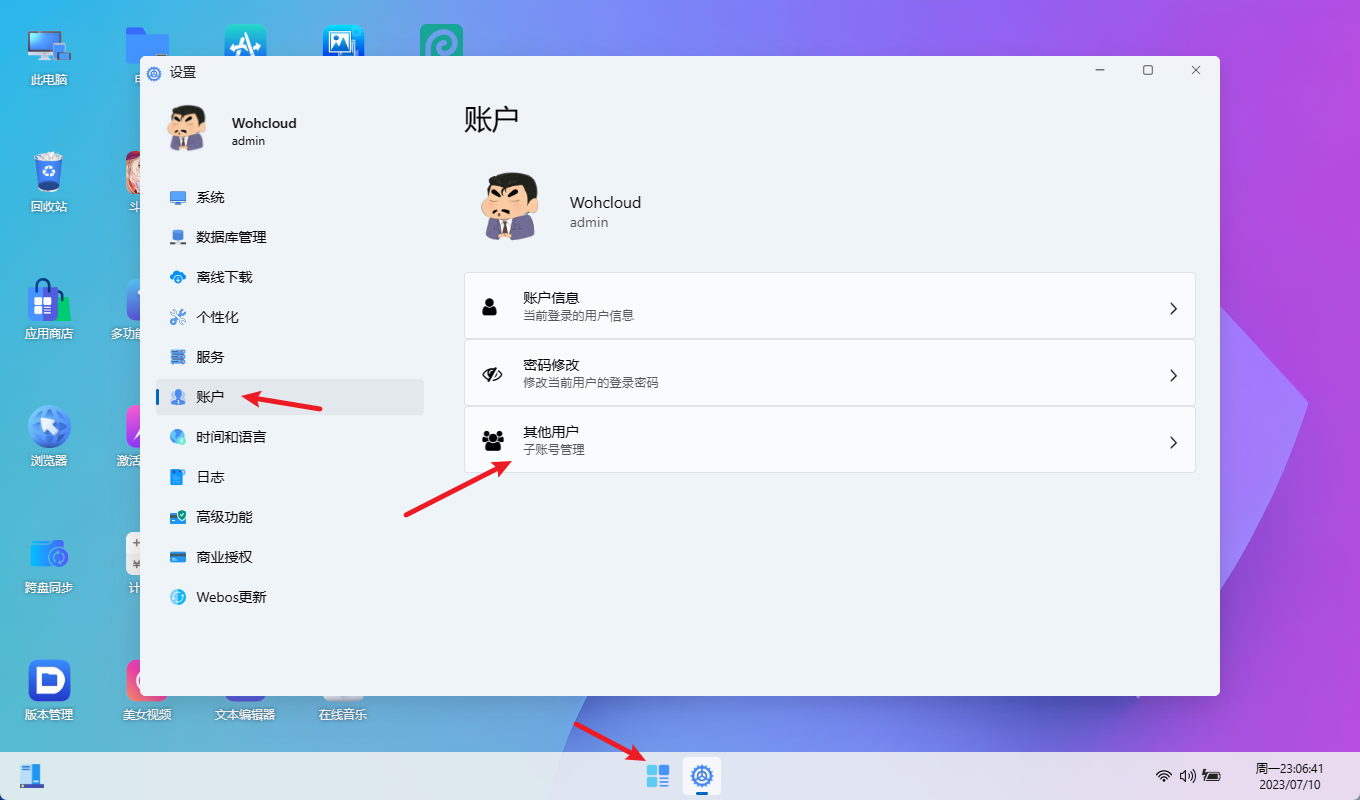
Task: Select 商业授权 license section
Action: tap(224, 557)
